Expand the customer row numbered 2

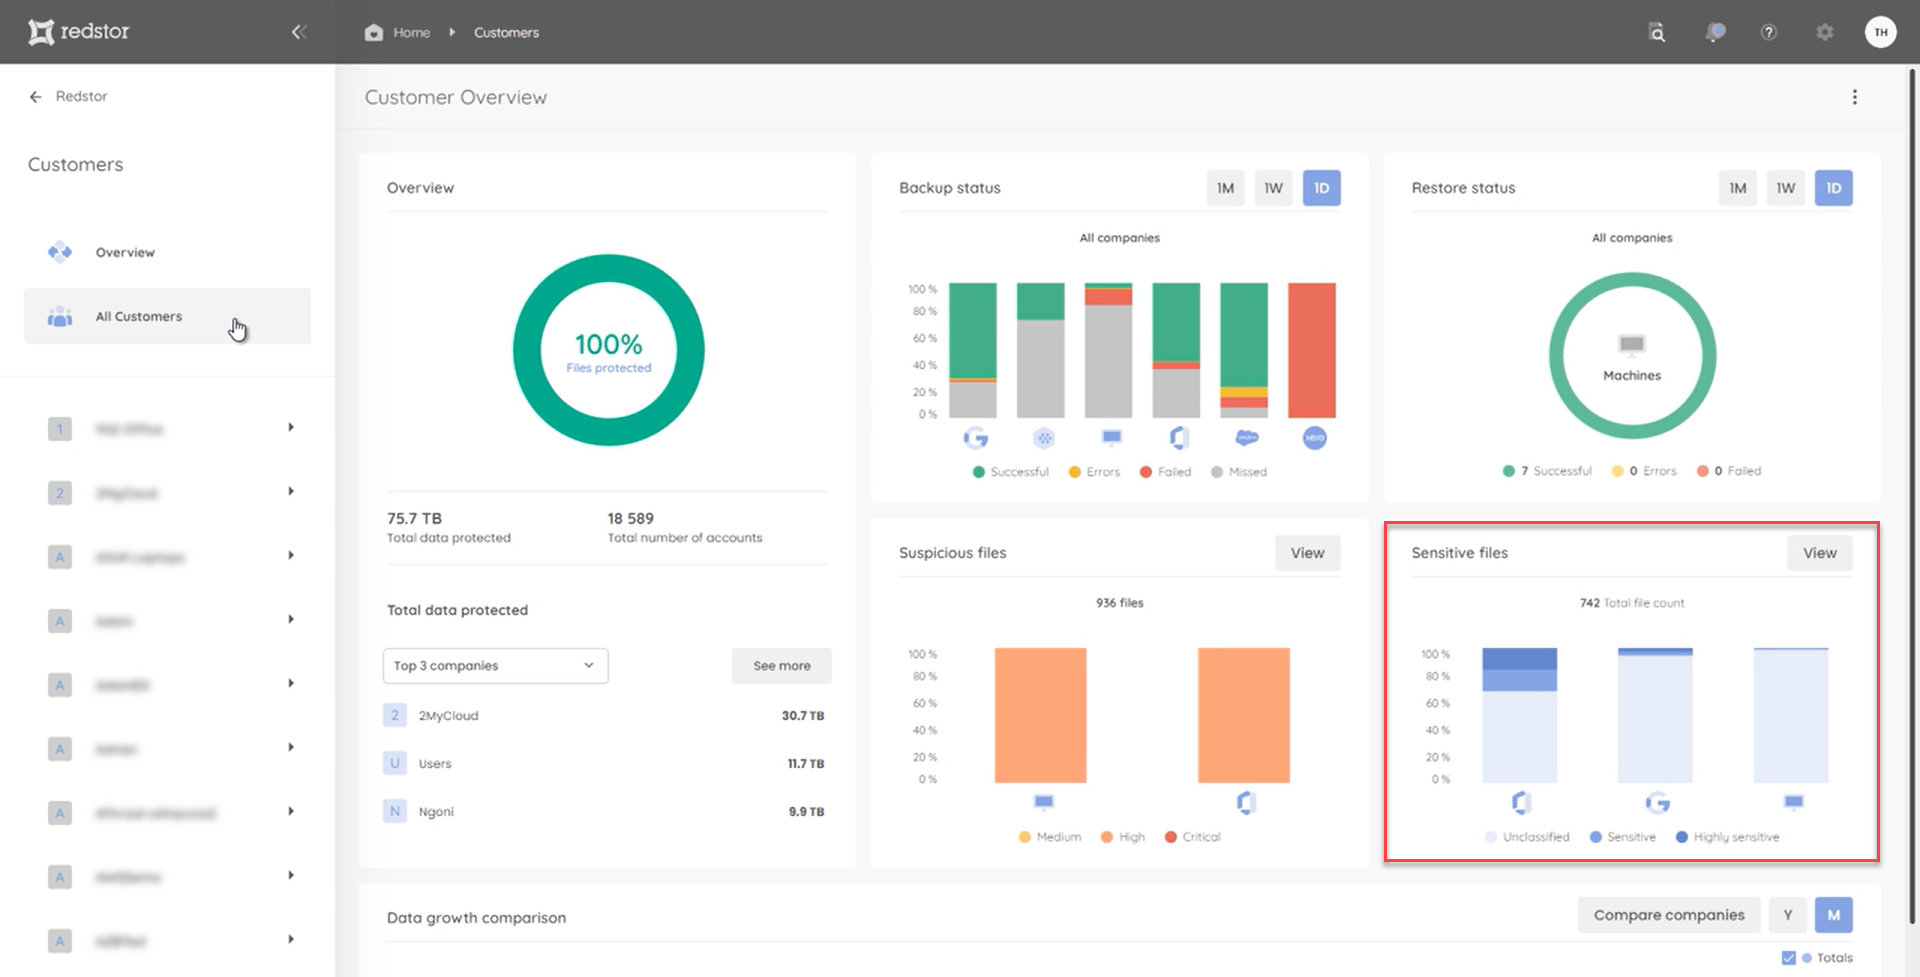pos(291,492)
